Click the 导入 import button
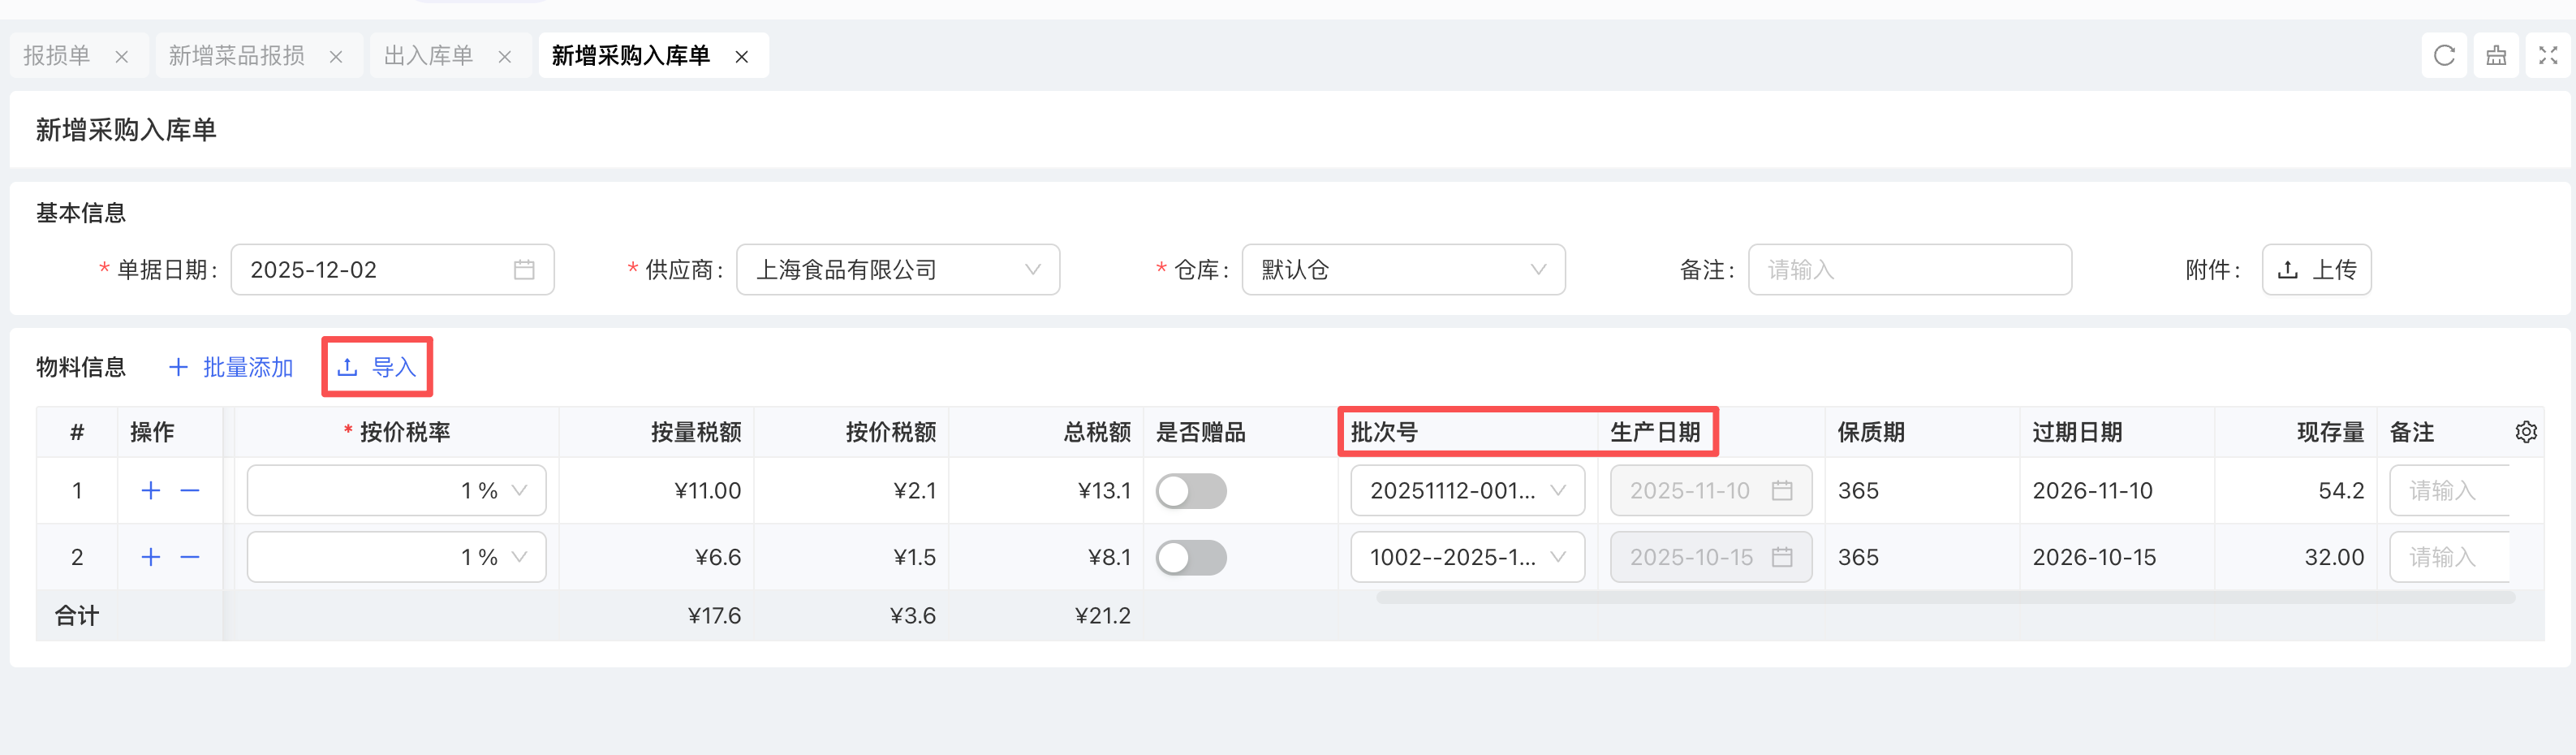Image resolution: width=2576 pixels, height=755 pixels. point(377,368)
